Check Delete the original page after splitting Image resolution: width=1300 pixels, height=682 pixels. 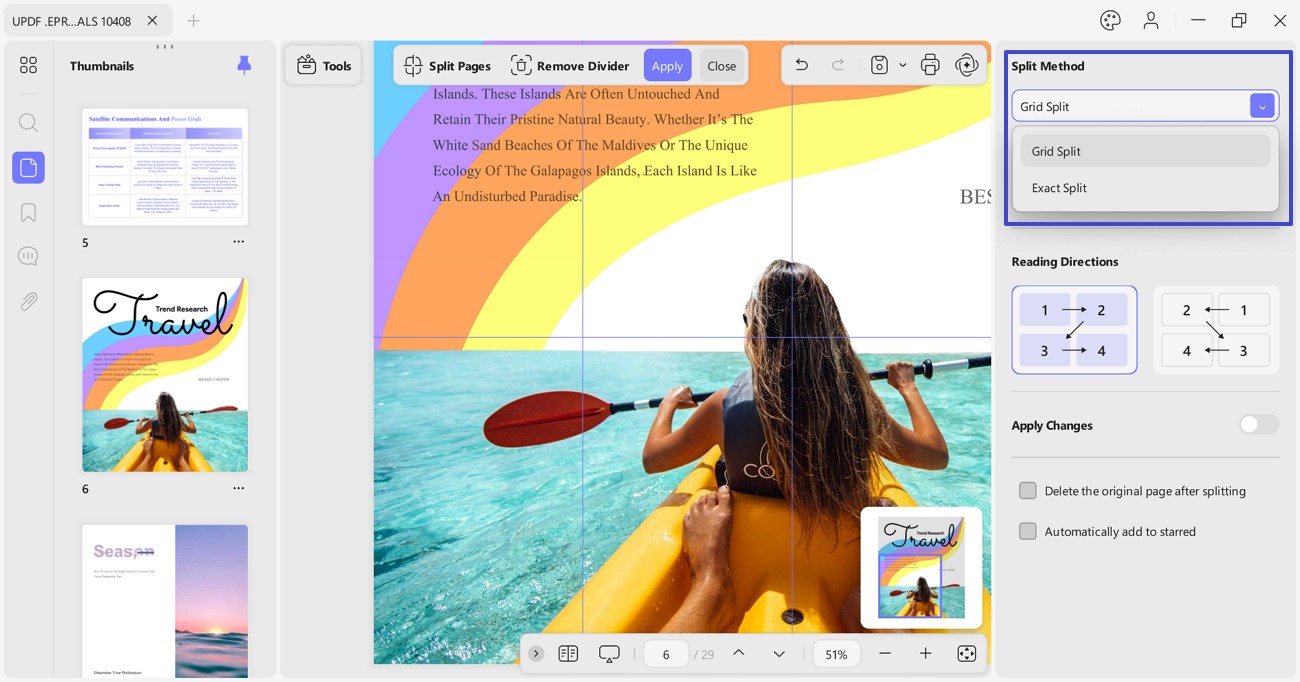tap(1027, 491)
